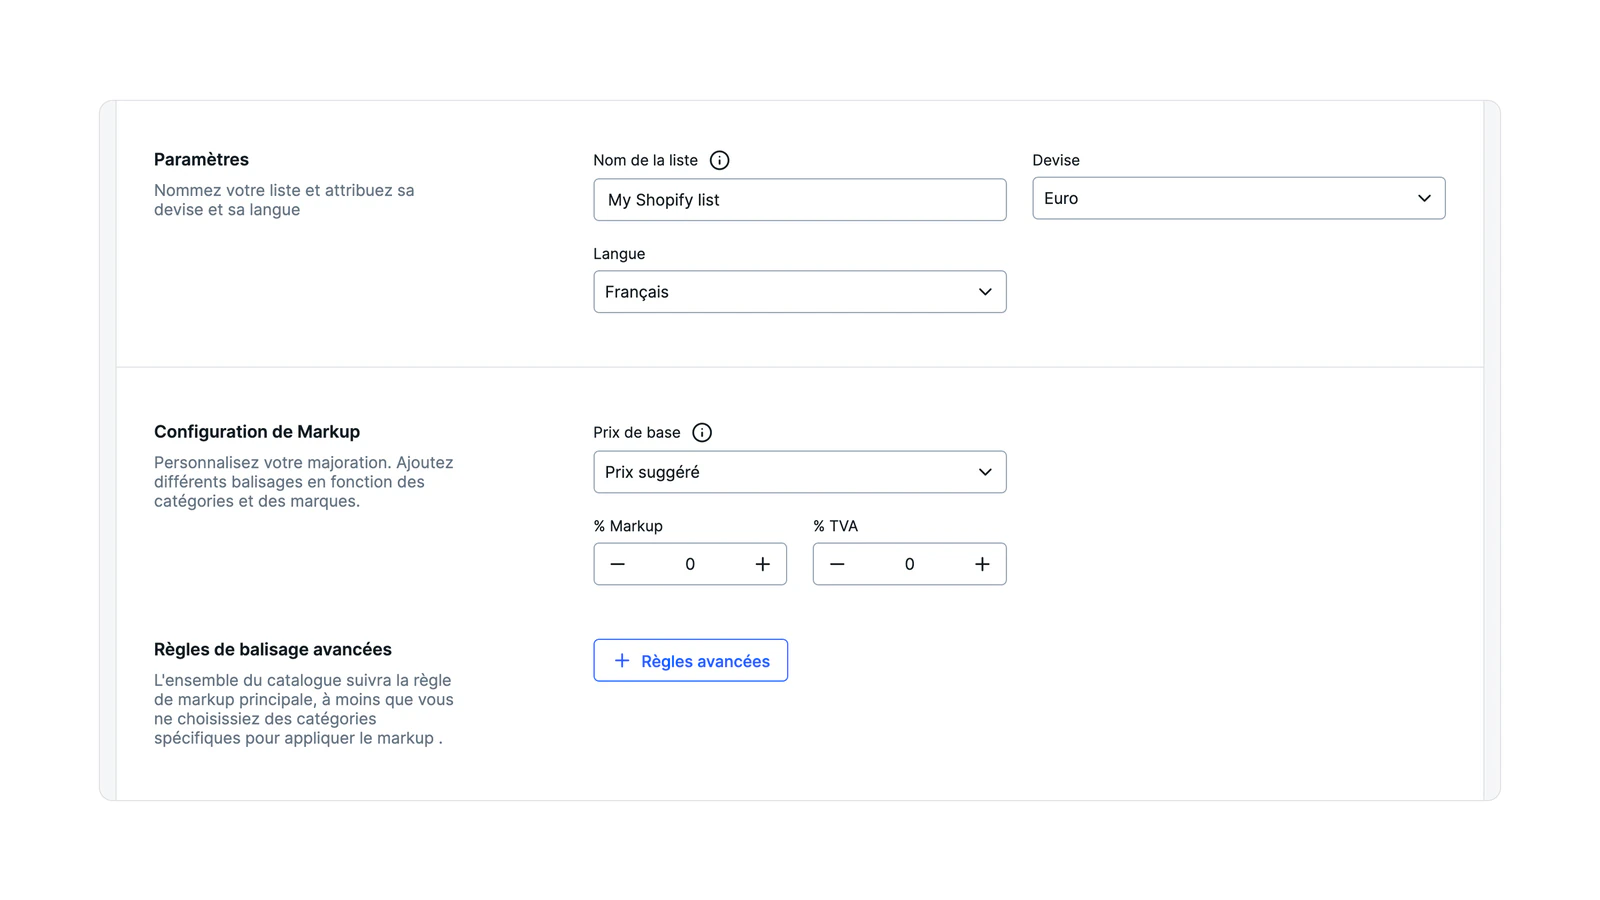Click the % Markup label
The width and height of the screenshot is (1600, 900).
click(x=628, y=526)
